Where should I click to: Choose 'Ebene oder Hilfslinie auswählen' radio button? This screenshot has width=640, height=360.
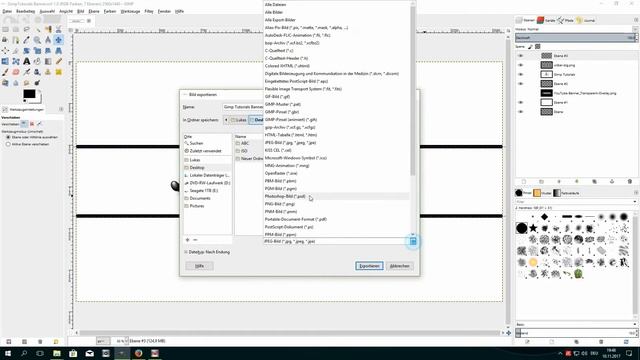pos(8,137)
